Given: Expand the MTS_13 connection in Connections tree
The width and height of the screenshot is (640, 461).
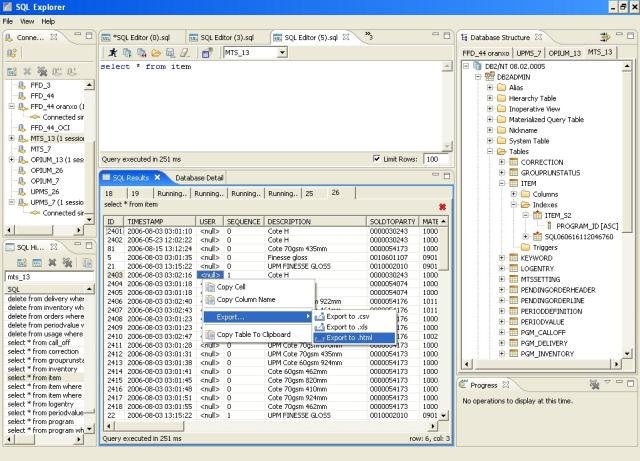Looking at the screenshot, I should tap(11, 138).
